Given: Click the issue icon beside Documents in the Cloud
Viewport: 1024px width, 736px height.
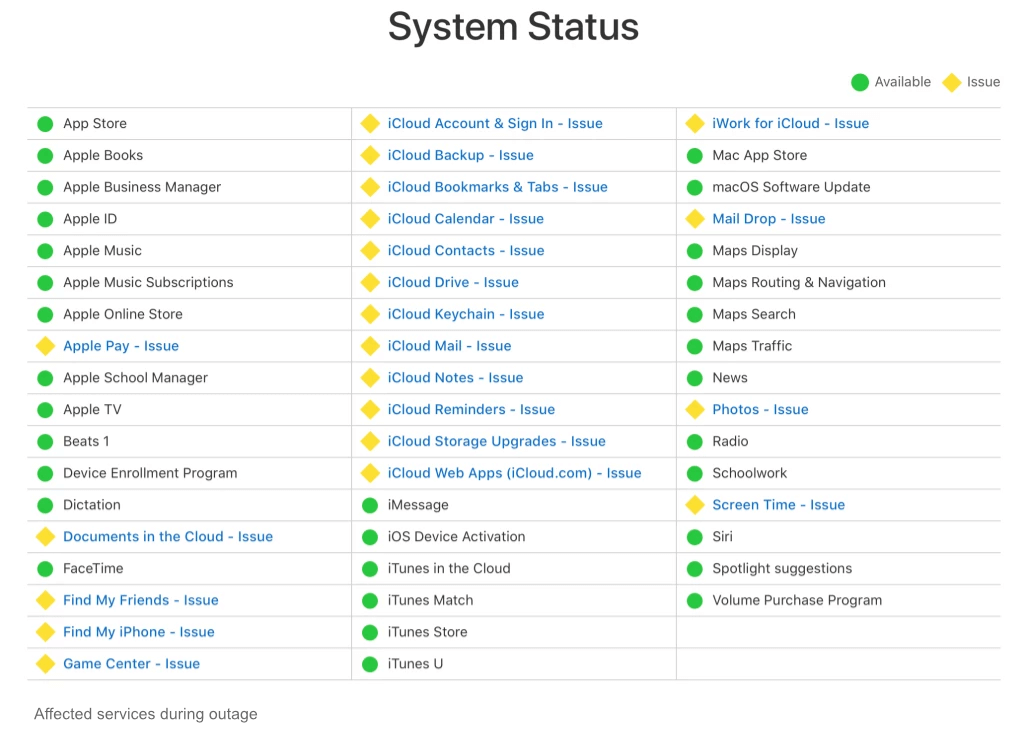Looking at the screenshot, I should pyautogui.click(x=45, y=537).
